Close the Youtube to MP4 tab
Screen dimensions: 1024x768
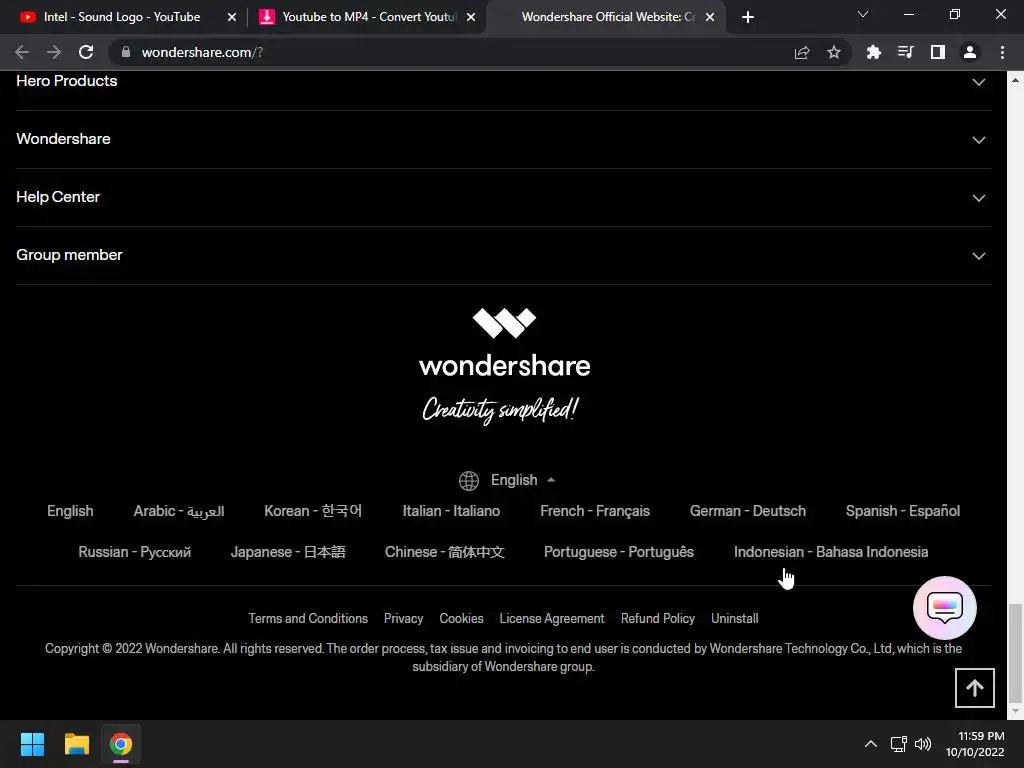471,18
